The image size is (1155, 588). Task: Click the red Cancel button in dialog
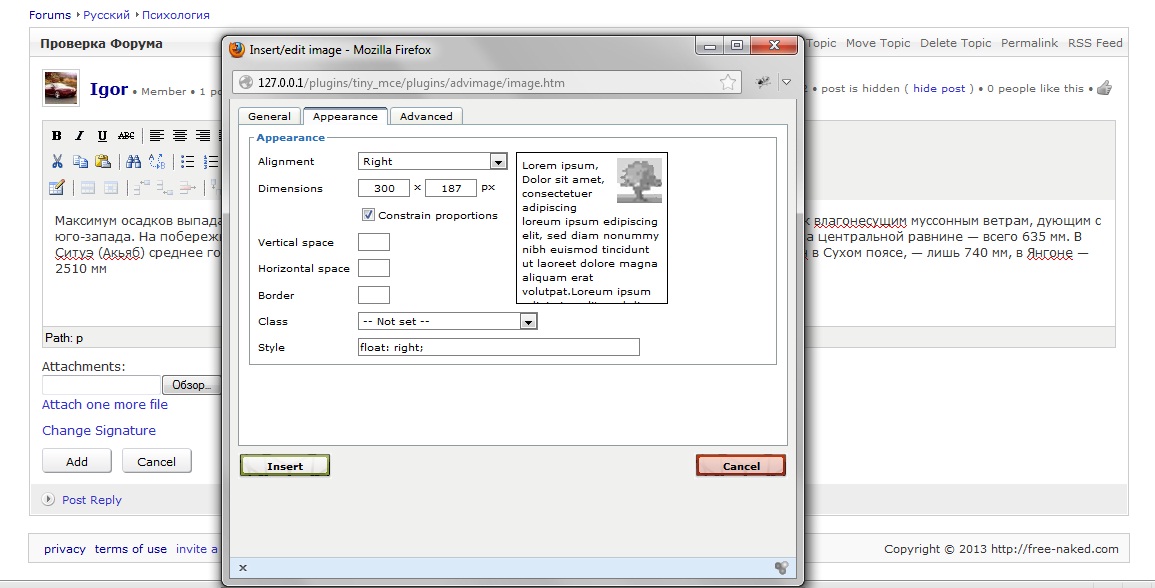coord(740,466)
